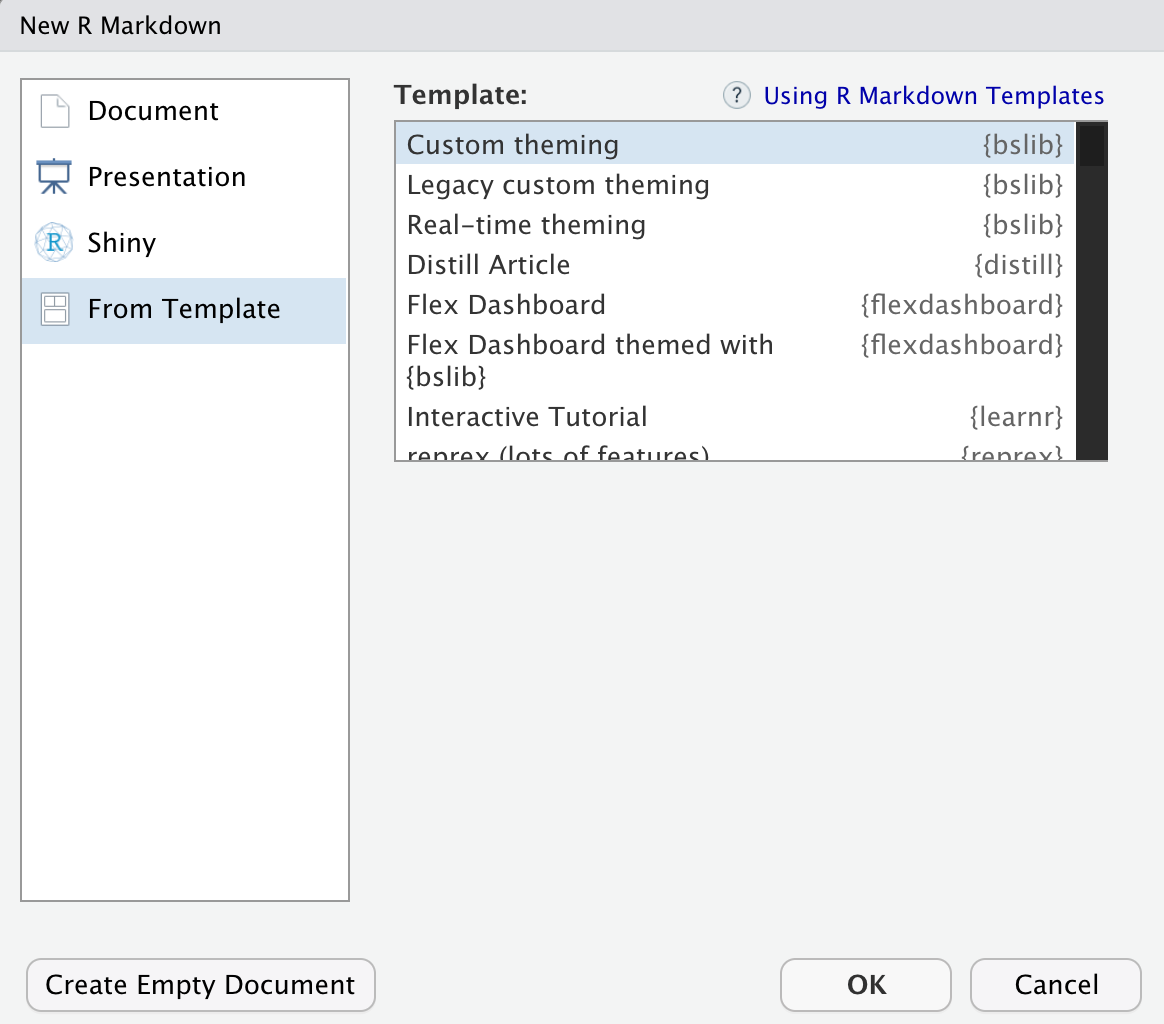
Task: Choose the Interactive Tutorial template
Action: (735, 417)
